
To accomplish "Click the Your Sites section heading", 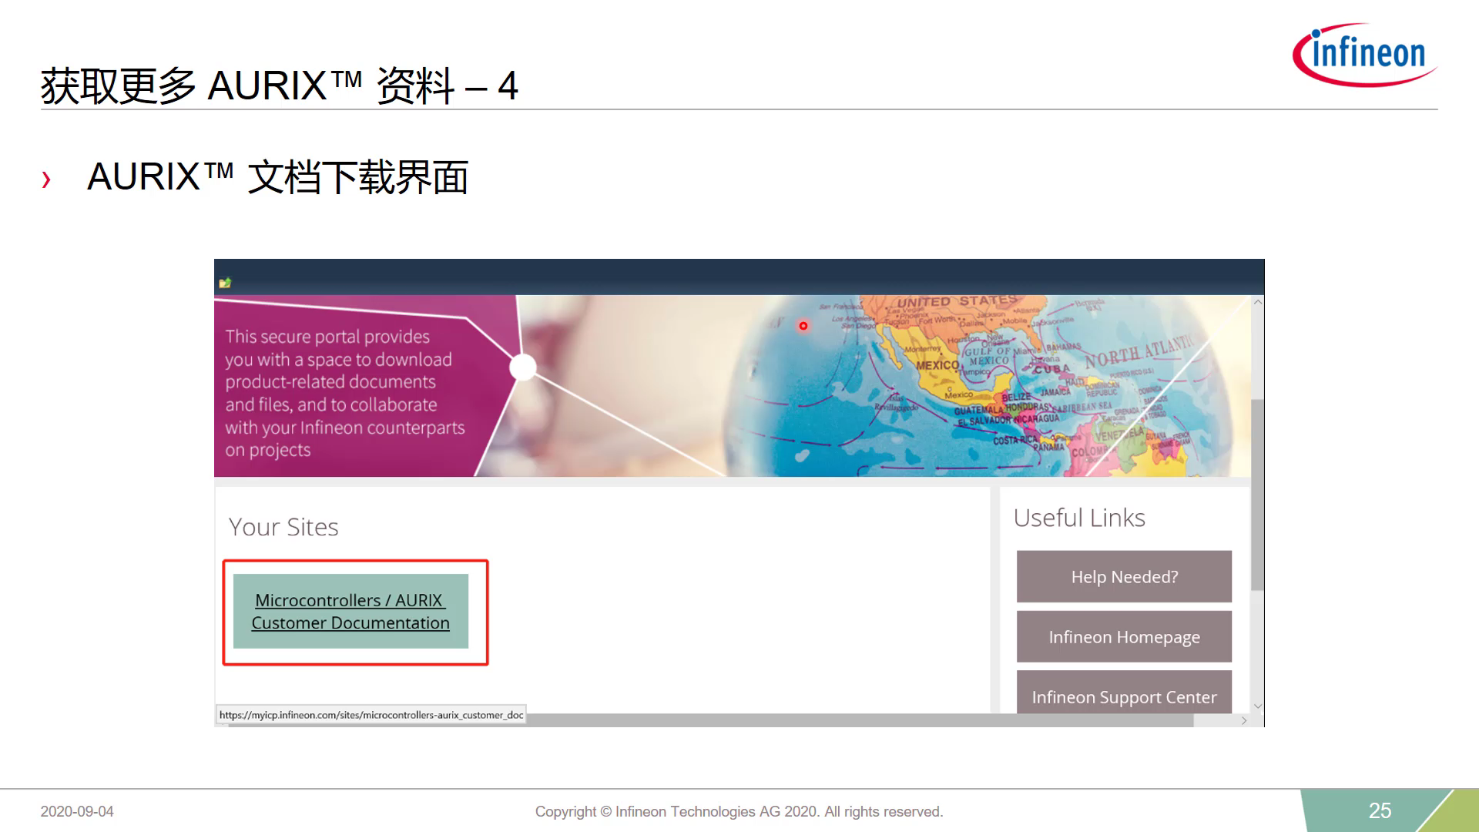I will (x=283, y=527).
